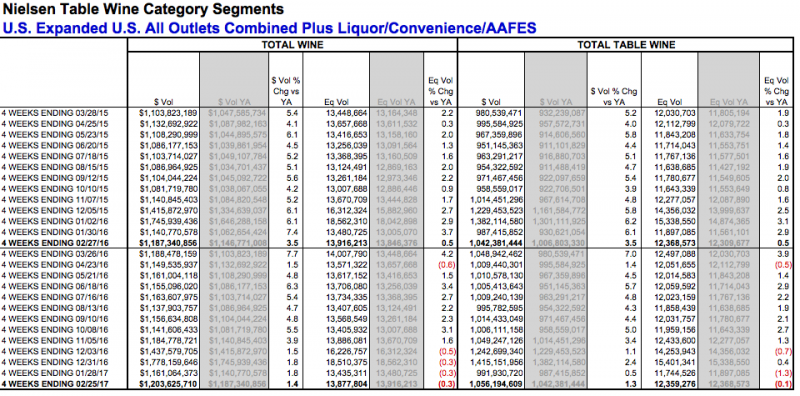This screenshot has height=396, width=800.
Task: Click red '(0.1)' value in the 02/25/17 row
Action: [x=784, y=384]
